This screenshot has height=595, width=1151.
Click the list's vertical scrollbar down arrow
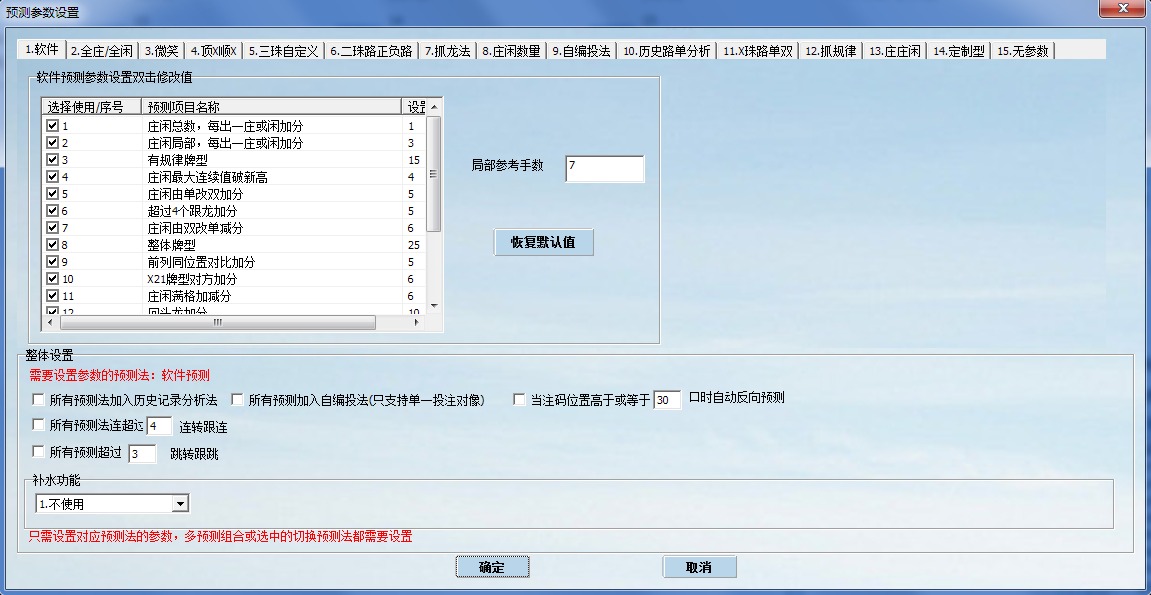[x=433, y=304]
